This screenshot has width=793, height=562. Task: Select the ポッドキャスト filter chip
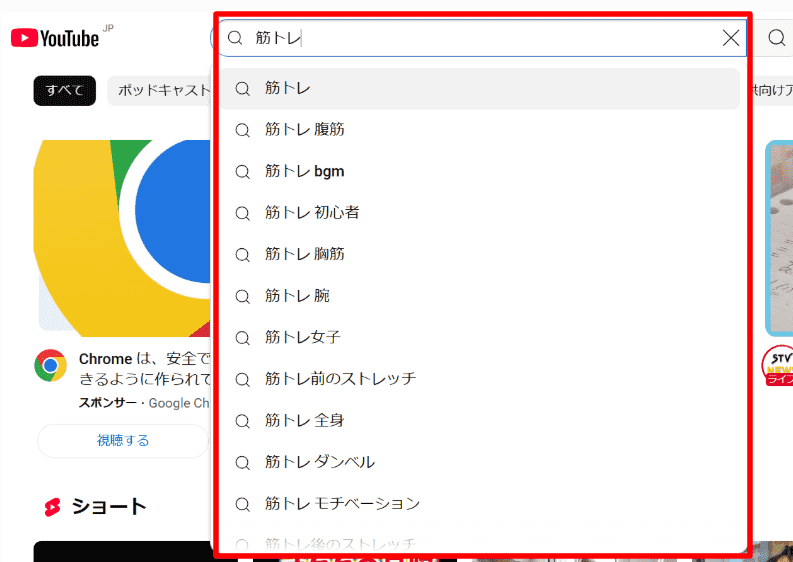click(x=160, y=90)
